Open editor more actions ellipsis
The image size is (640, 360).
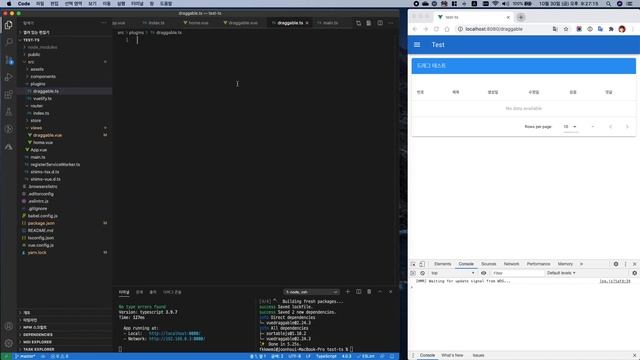[391, 23]
